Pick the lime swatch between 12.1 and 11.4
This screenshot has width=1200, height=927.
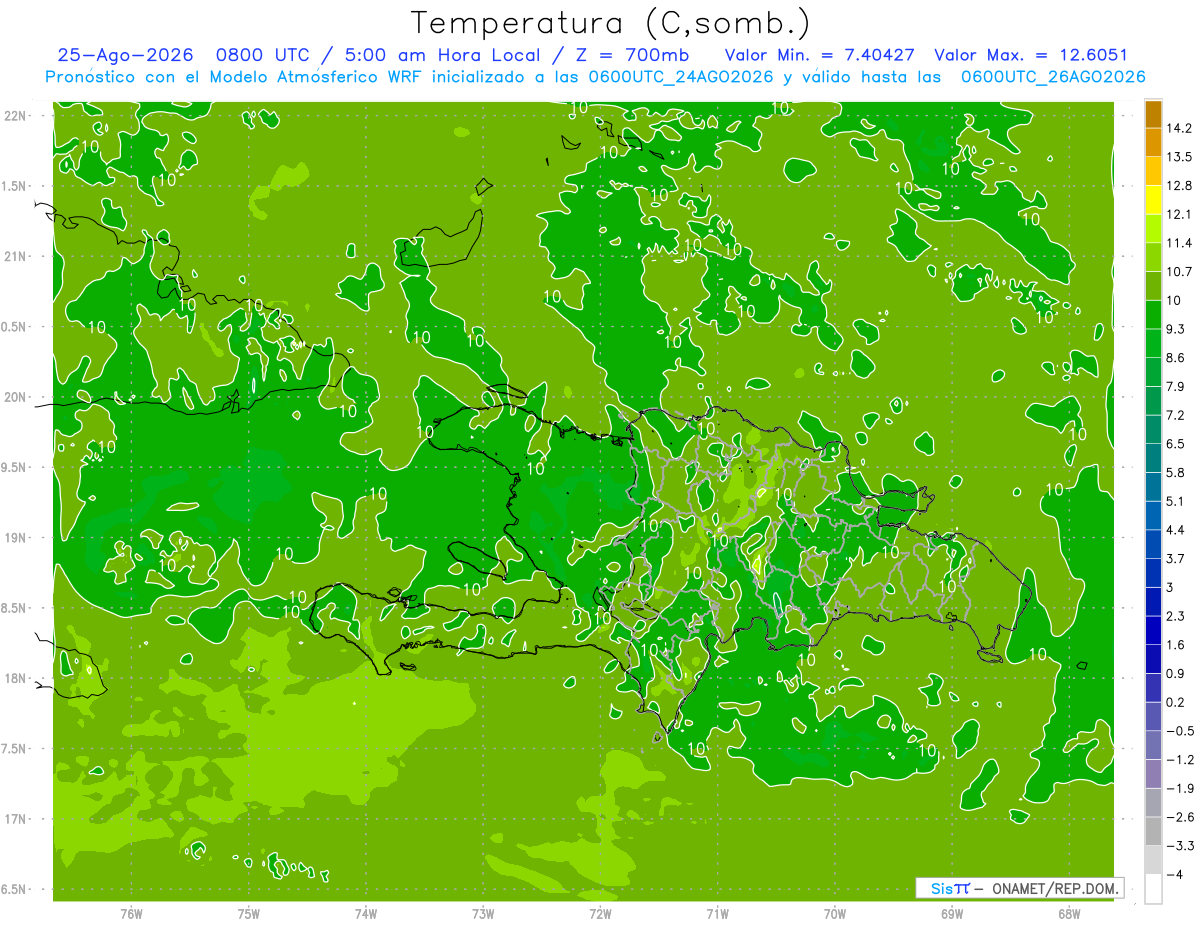point(1153,228)
